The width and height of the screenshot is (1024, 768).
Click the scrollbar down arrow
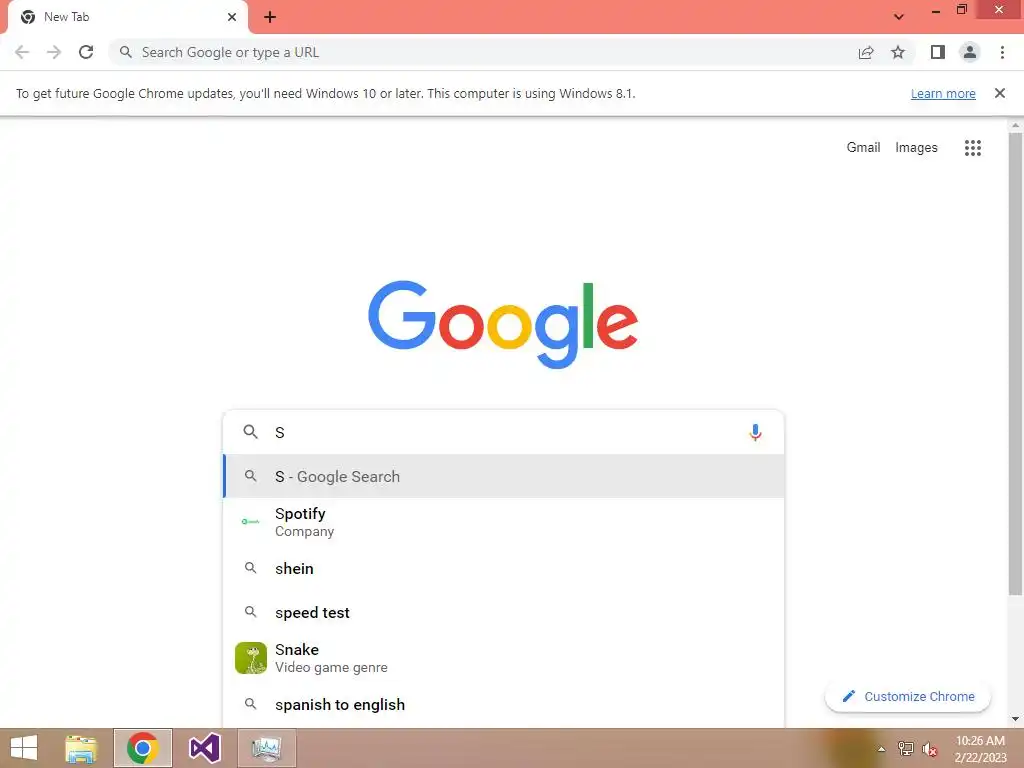click(1015, 719)
